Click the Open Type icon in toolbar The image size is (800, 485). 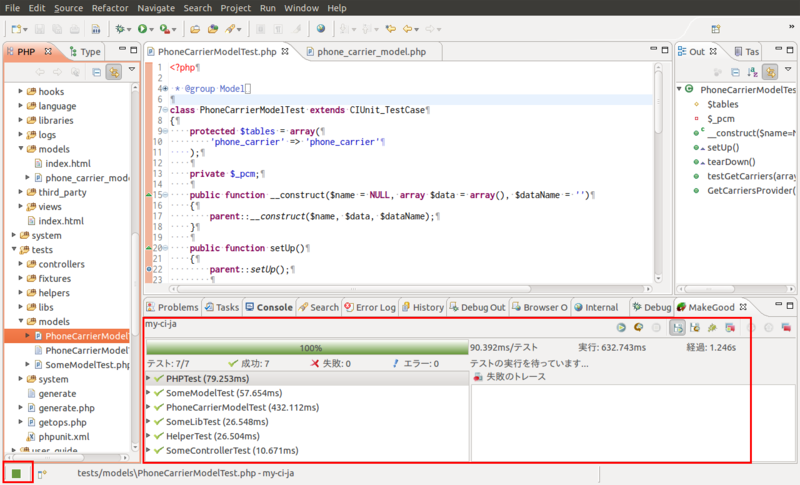click(x=213, y=29)
